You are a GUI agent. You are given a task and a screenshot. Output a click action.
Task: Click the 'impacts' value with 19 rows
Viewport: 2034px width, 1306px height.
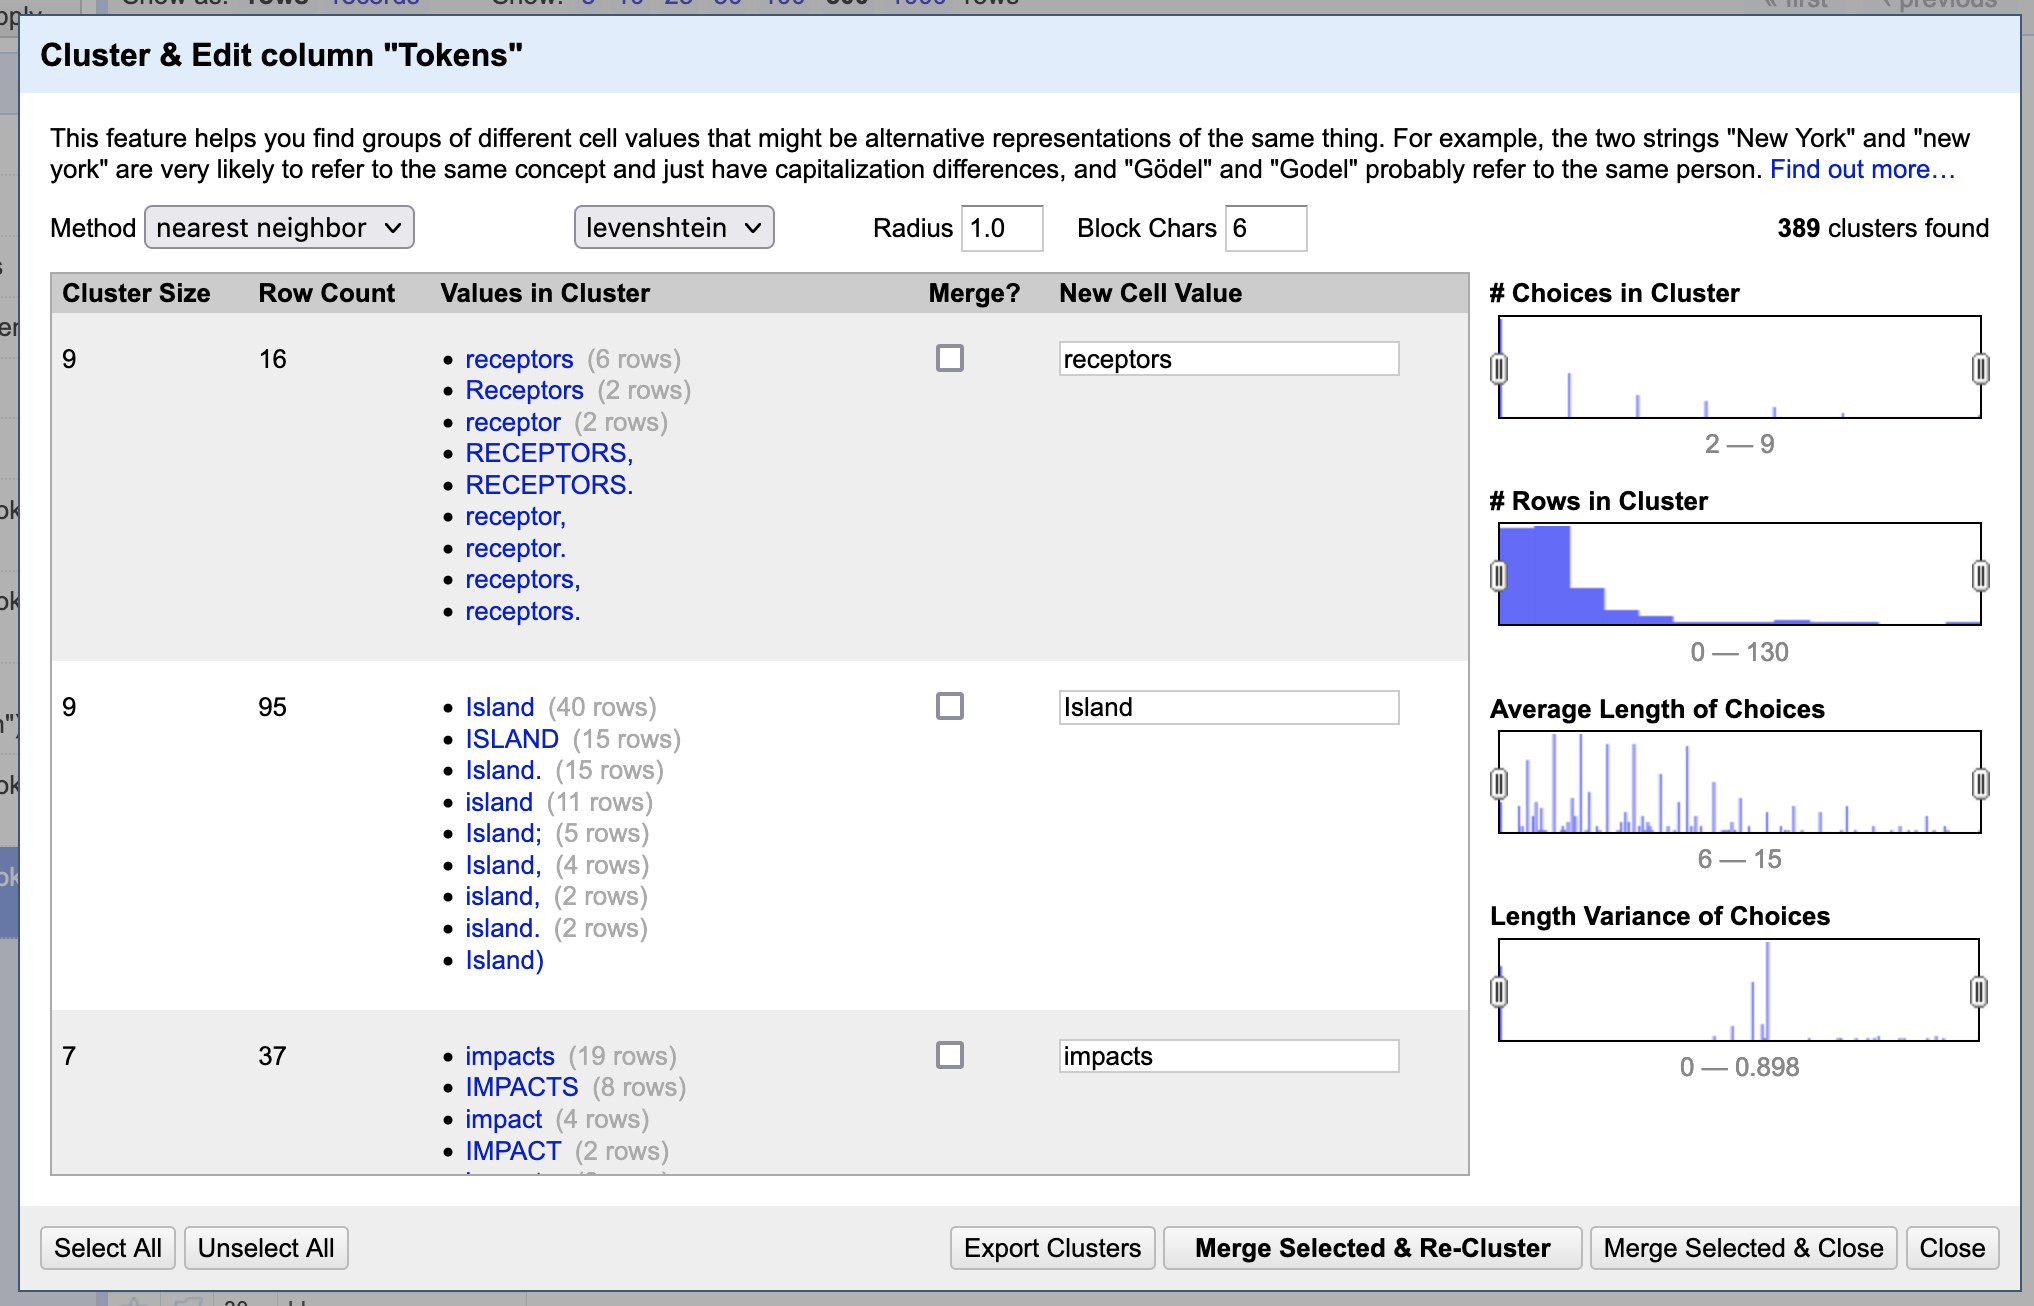point(509,1056)
